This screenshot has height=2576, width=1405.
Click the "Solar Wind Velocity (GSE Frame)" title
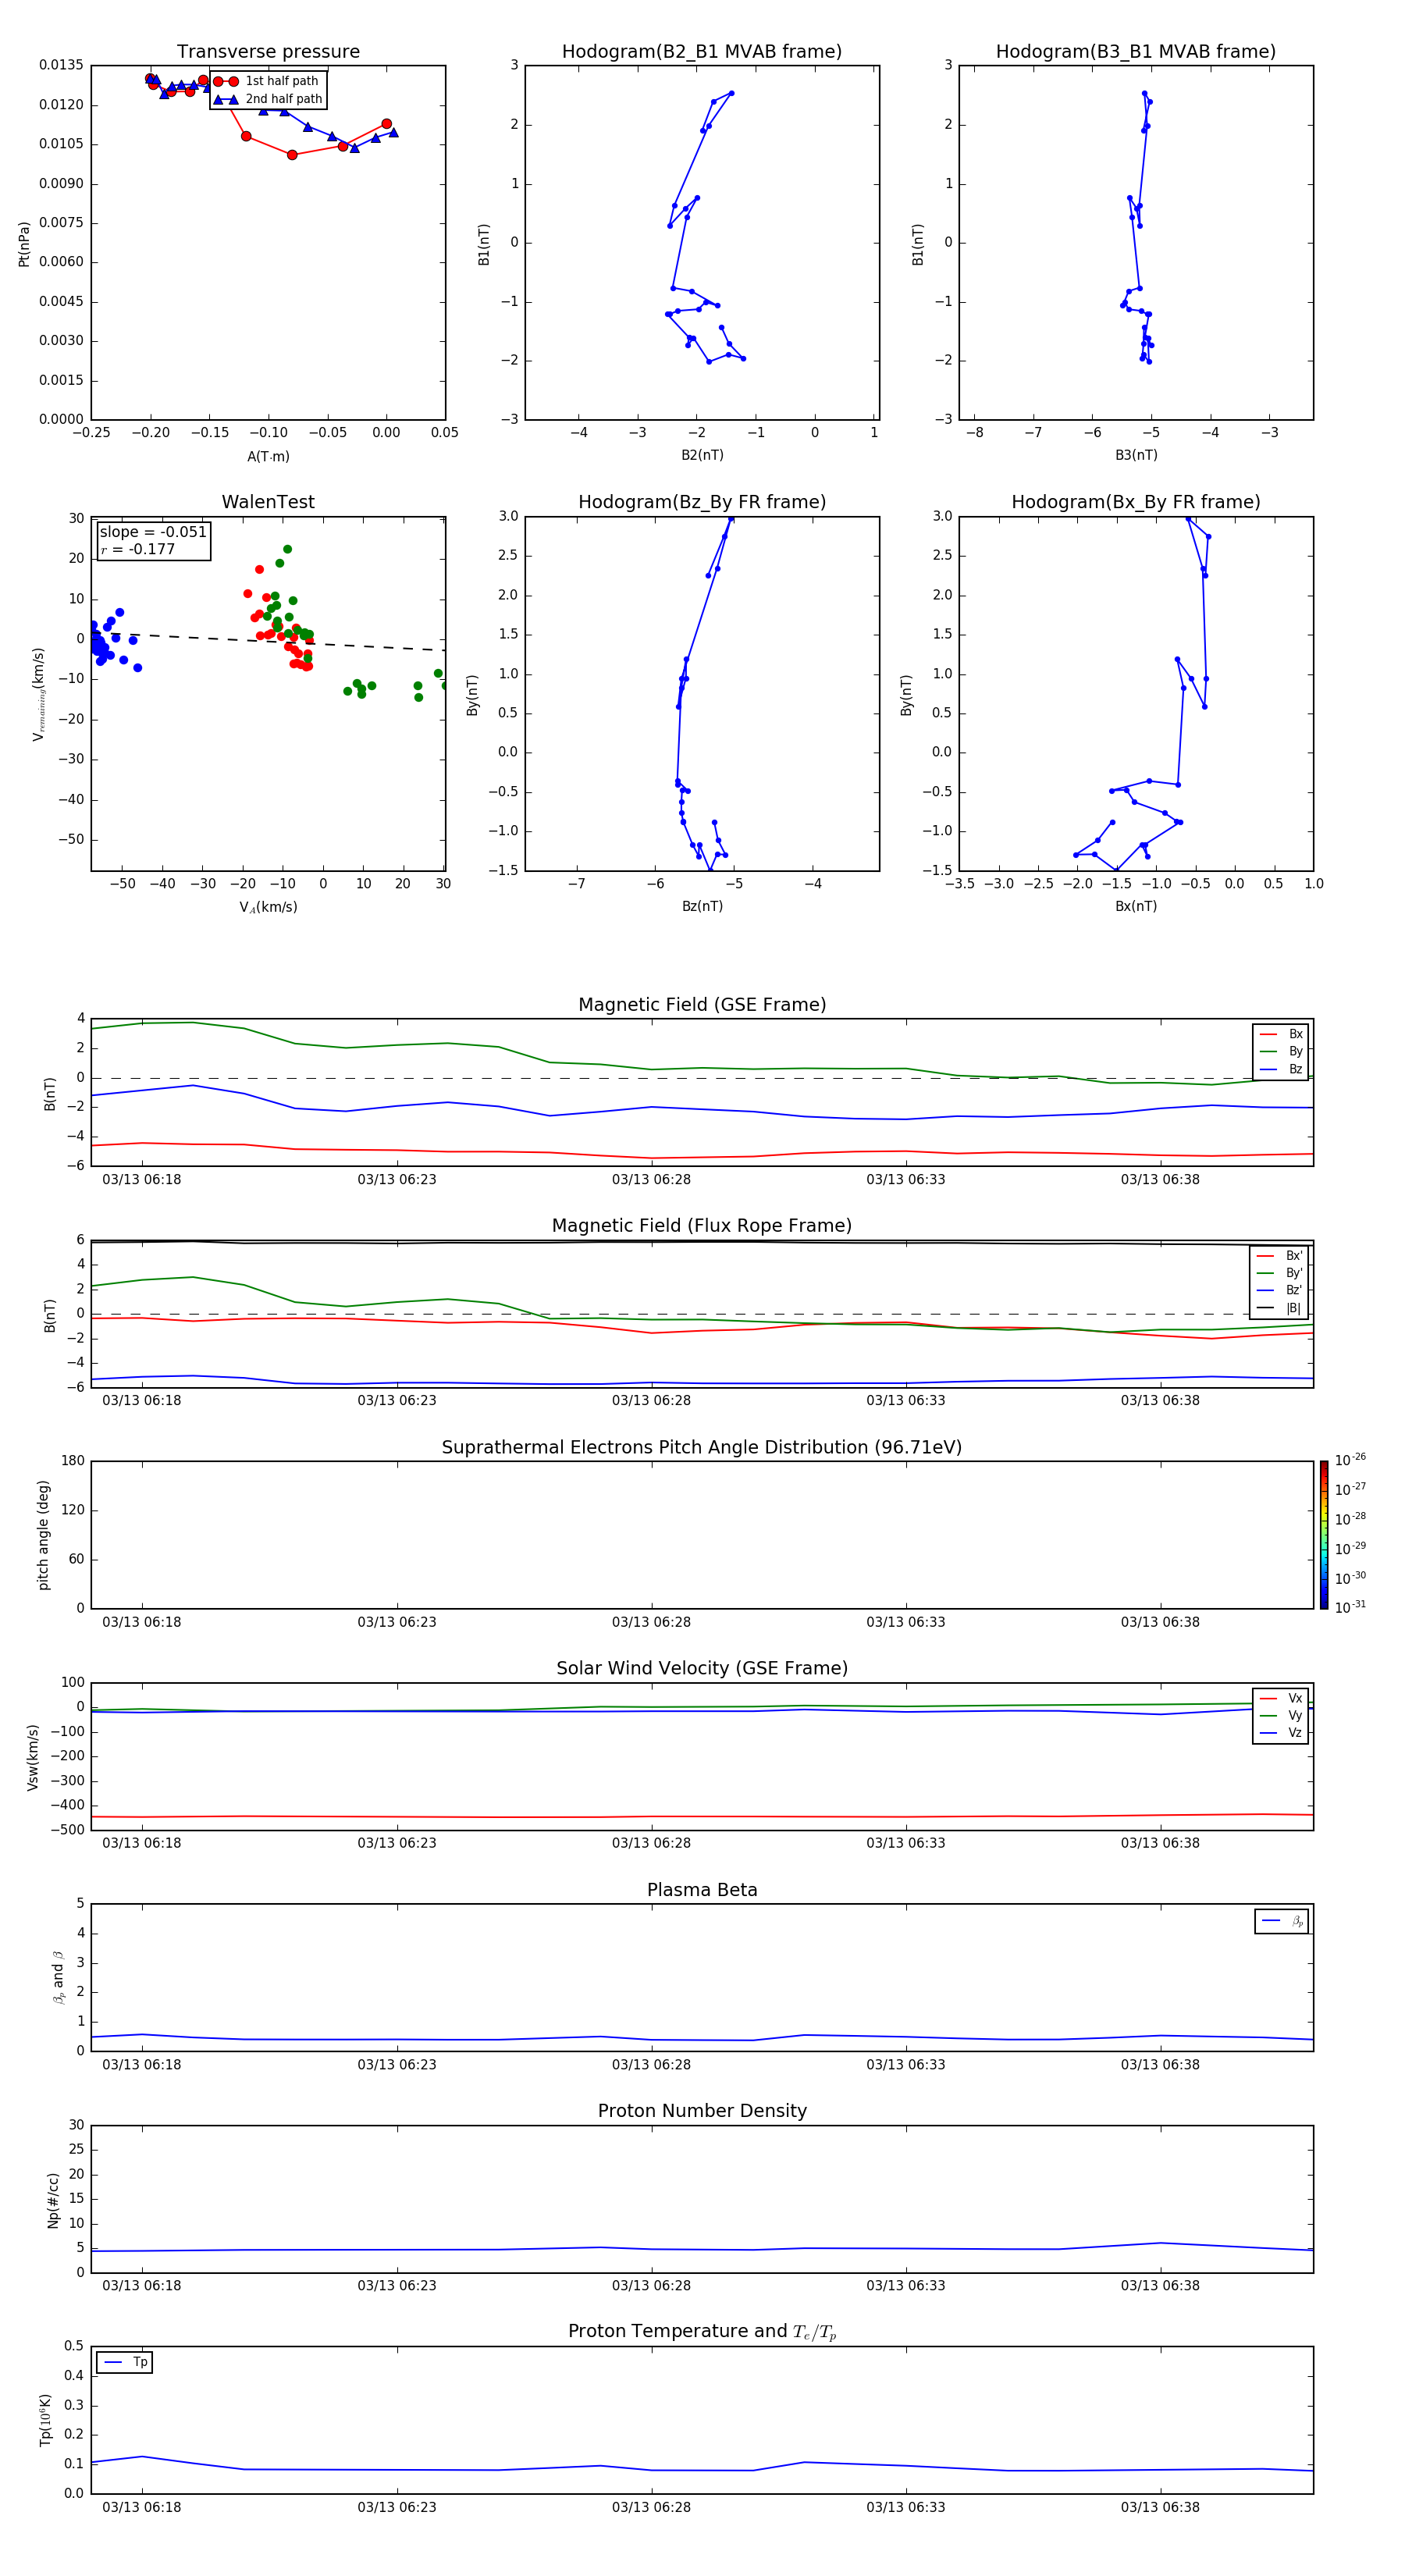point(702,1669)
